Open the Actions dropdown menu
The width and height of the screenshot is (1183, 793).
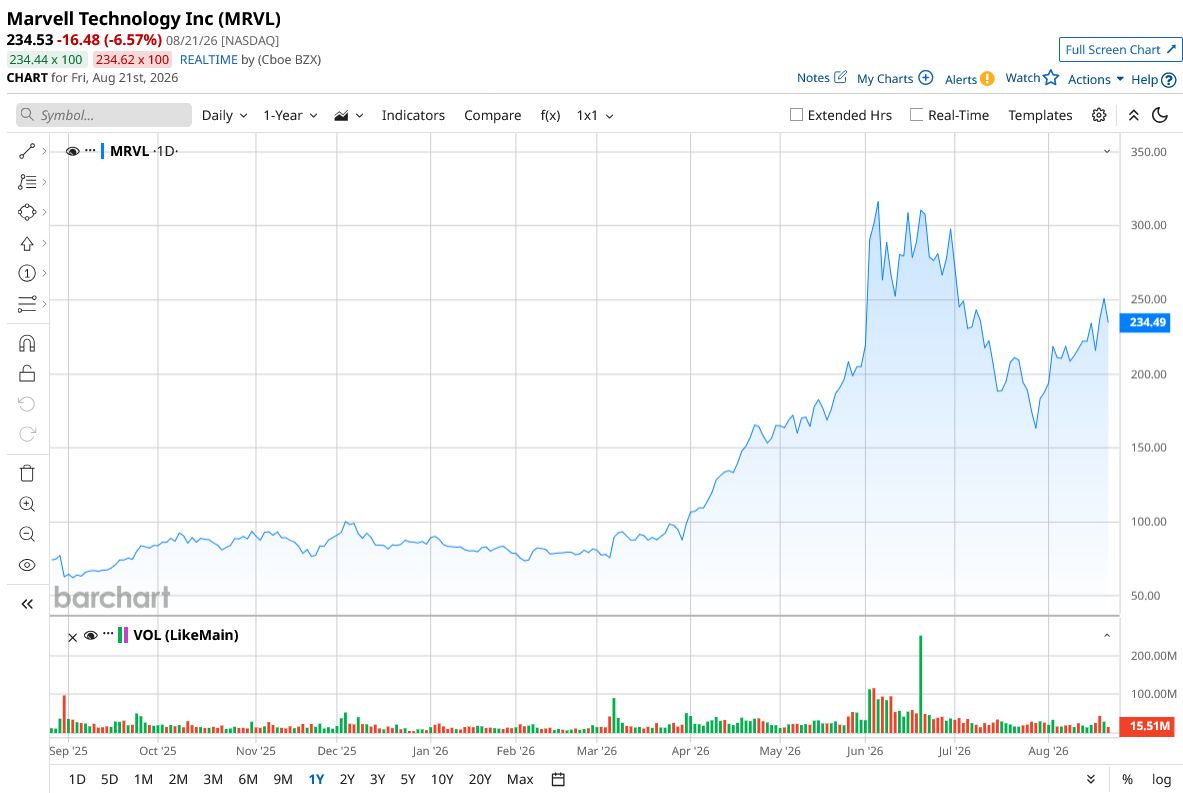(1095, 79)
